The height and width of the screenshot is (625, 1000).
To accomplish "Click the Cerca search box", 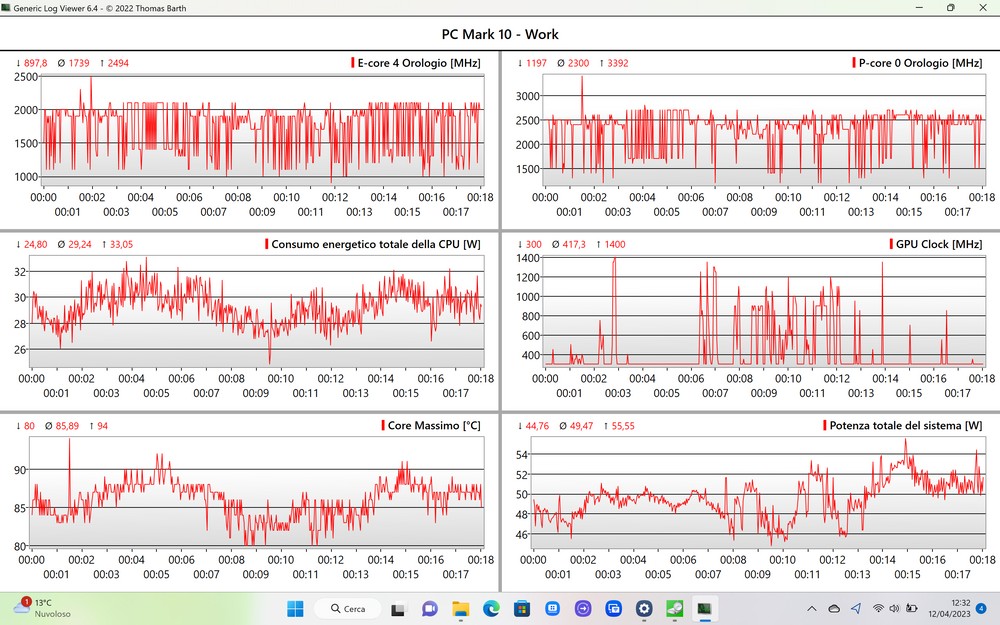I will click(x=348, y=608).
